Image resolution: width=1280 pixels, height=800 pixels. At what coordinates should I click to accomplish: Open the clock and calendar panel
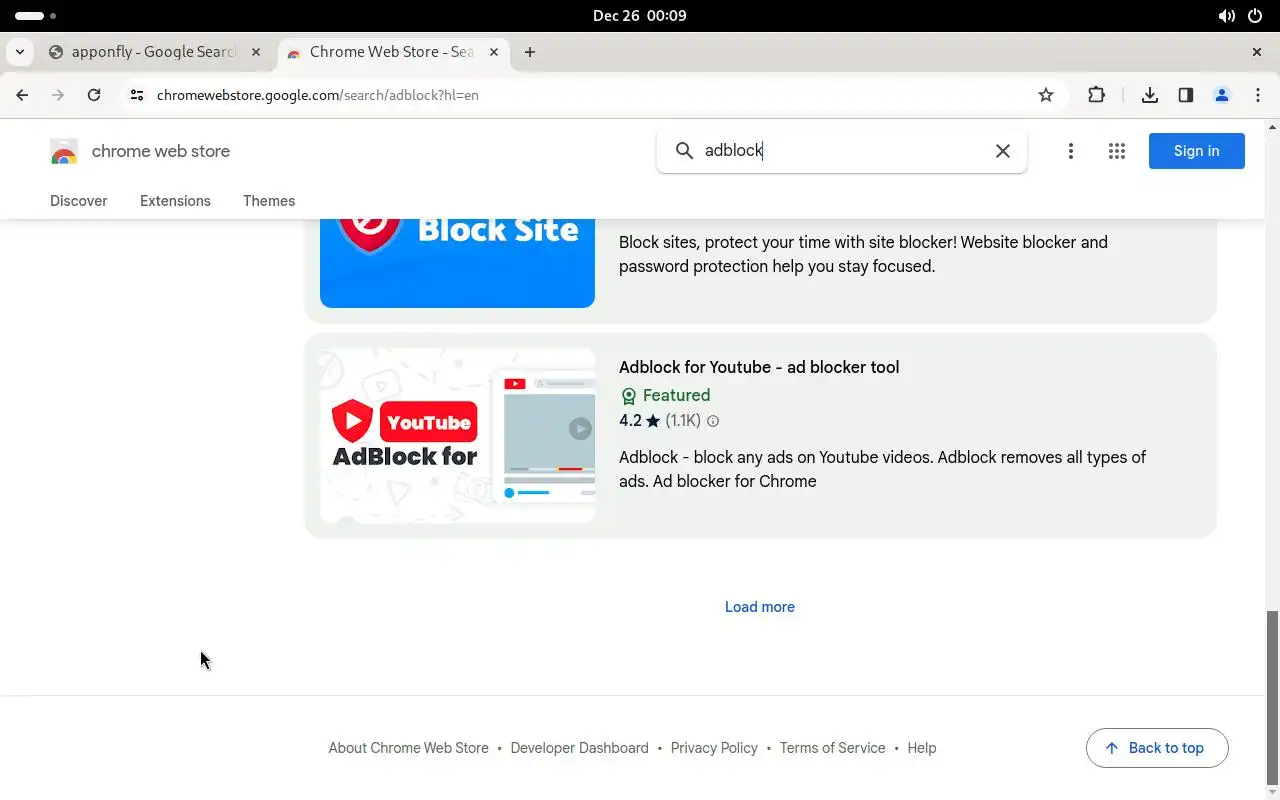pos(639,16)
